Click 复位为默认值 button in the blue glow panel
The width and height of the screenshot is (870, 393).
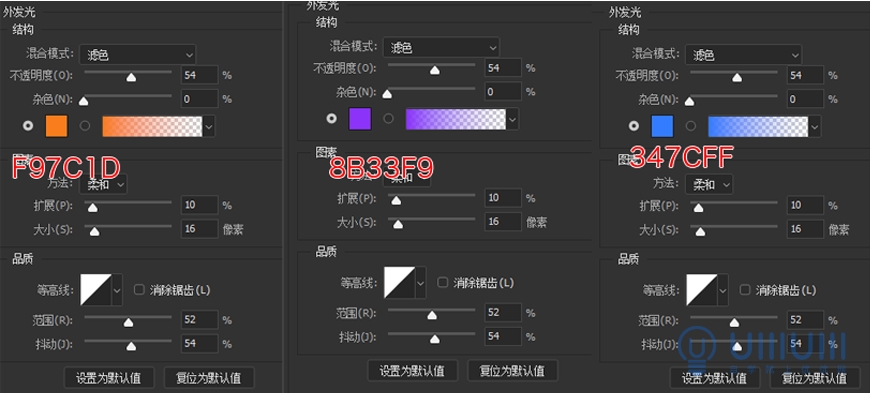tap(815, 378)
